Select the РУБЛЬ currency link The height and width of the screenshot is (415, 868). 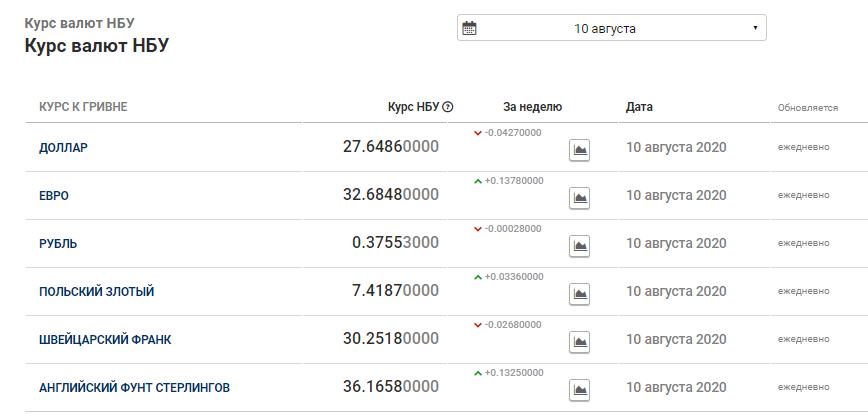pos(58,243)
